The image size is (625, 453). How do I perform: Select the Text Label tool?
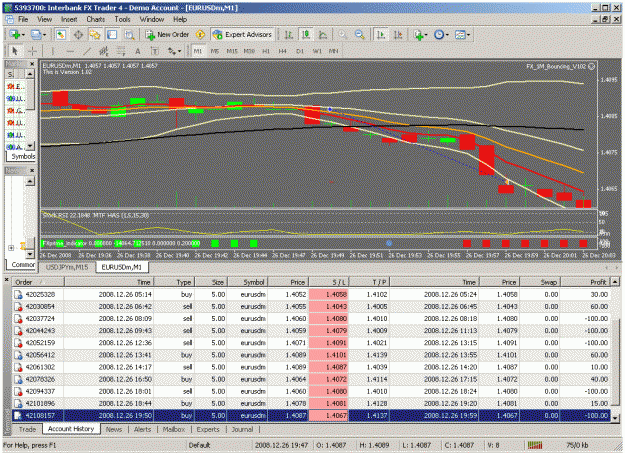(155, 51)
